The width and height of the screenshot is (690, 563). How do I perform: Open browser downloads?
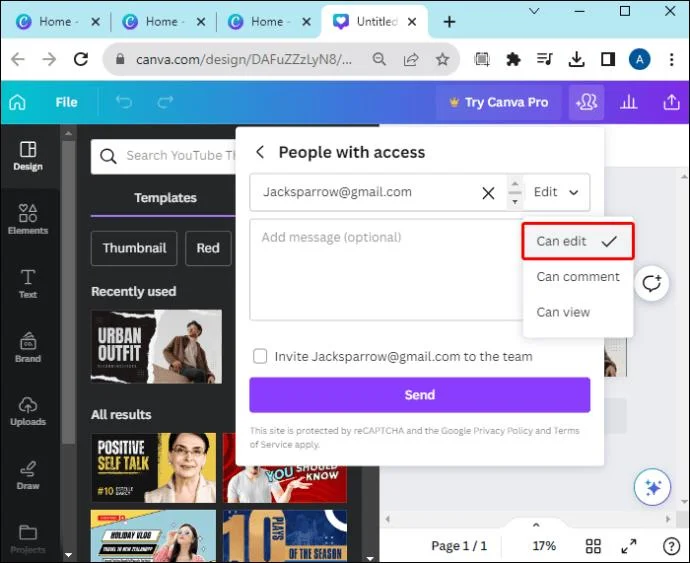(576, 59)
